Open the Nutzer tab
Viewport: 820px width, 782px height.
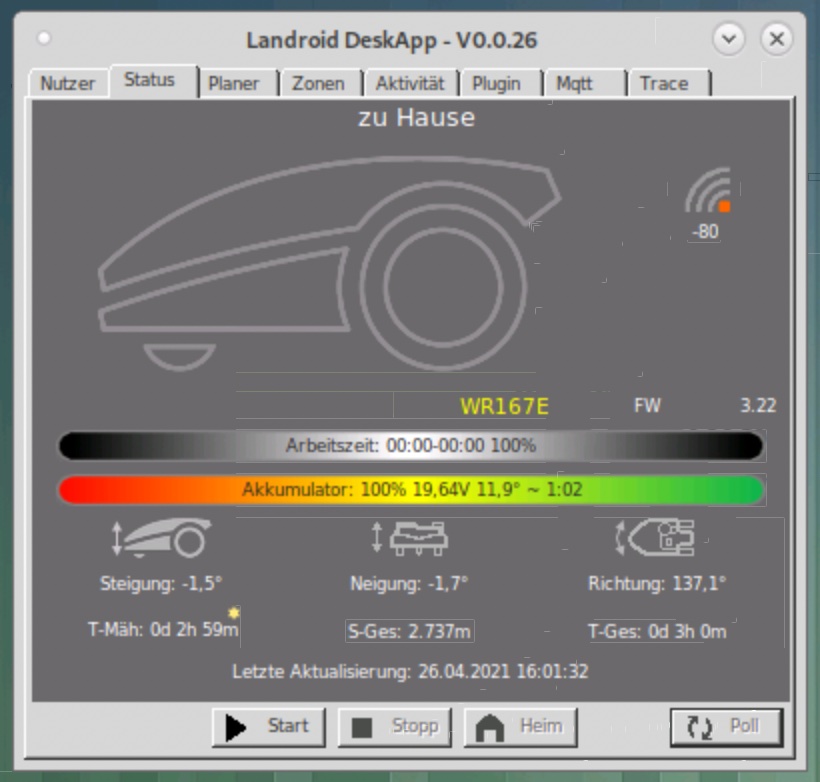(x=68, y=83)
